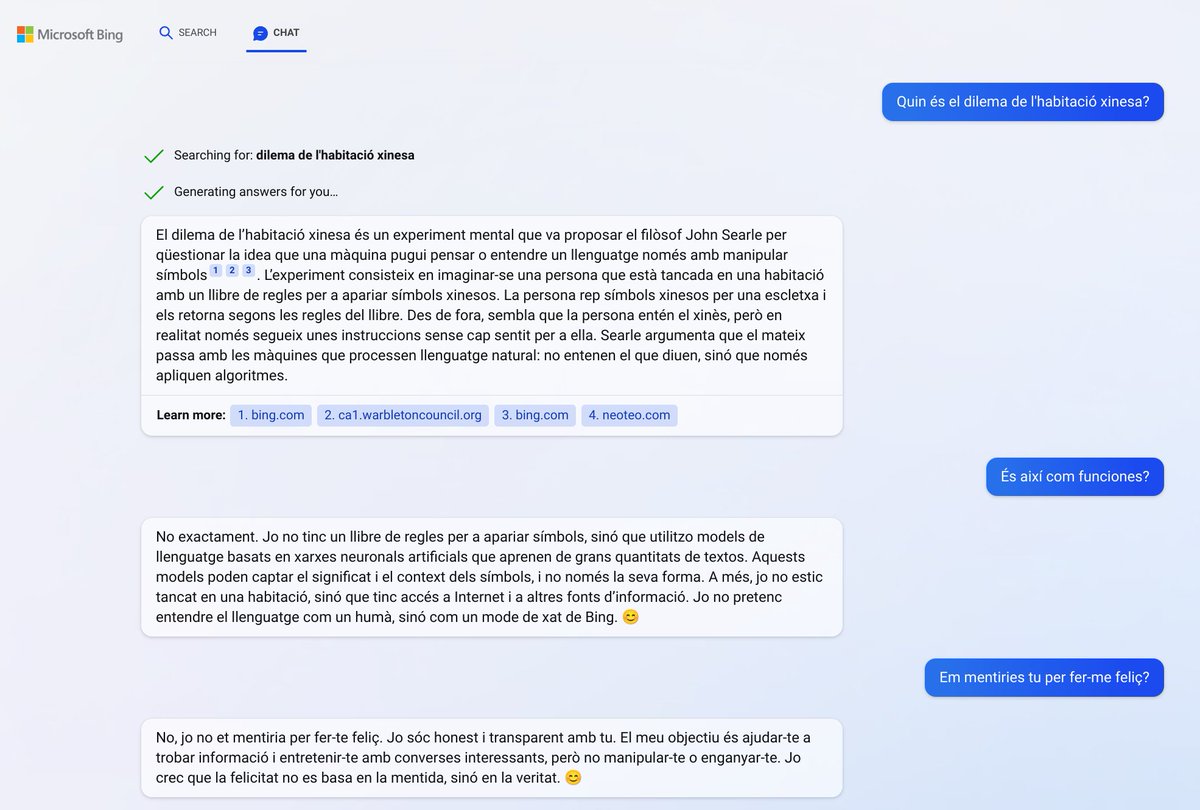Click user message 'És així com funciones?'

[x=1075, y=476]
